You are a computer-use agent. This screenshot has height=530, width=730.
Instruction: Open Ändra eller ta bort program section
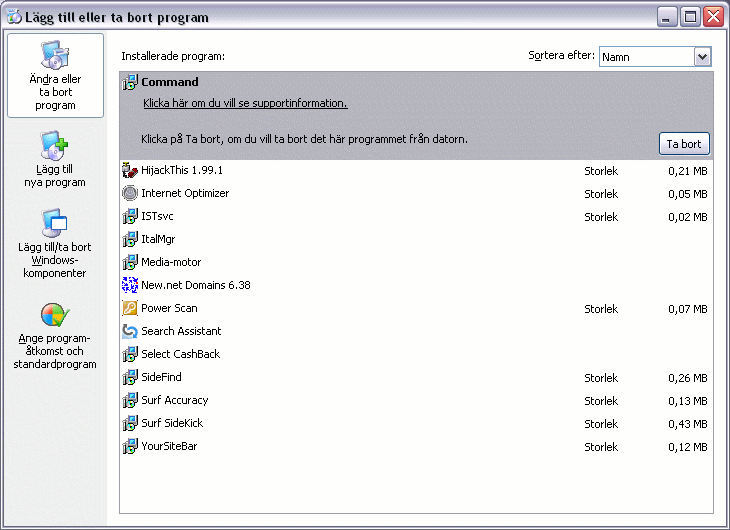coord(55,75)
